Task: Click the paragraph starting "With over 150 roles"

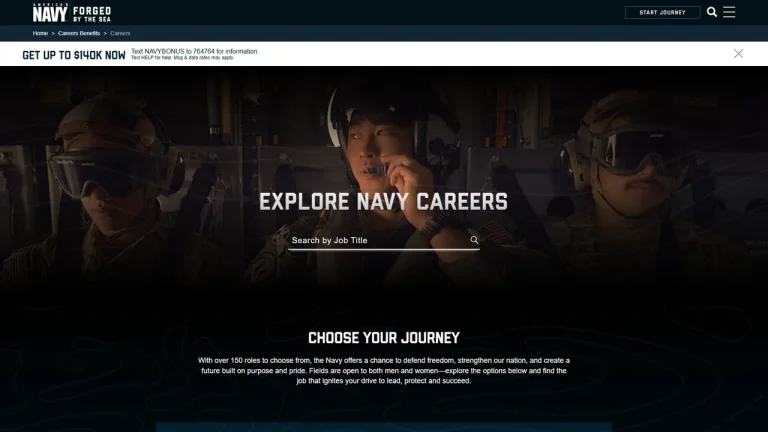Action: [384, 370]
